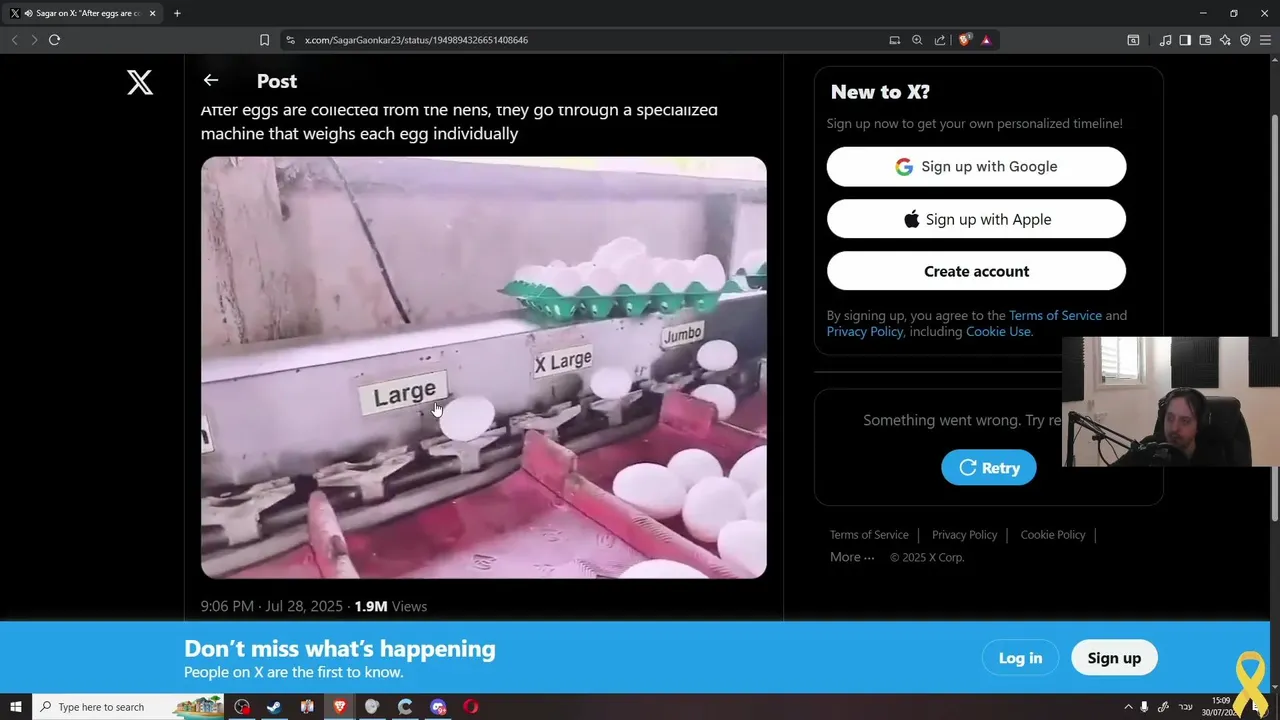The height and width of the screenshot is (720, 1280).
Task: Open the Brave VPN shield icon
Action: point(1245,40)
